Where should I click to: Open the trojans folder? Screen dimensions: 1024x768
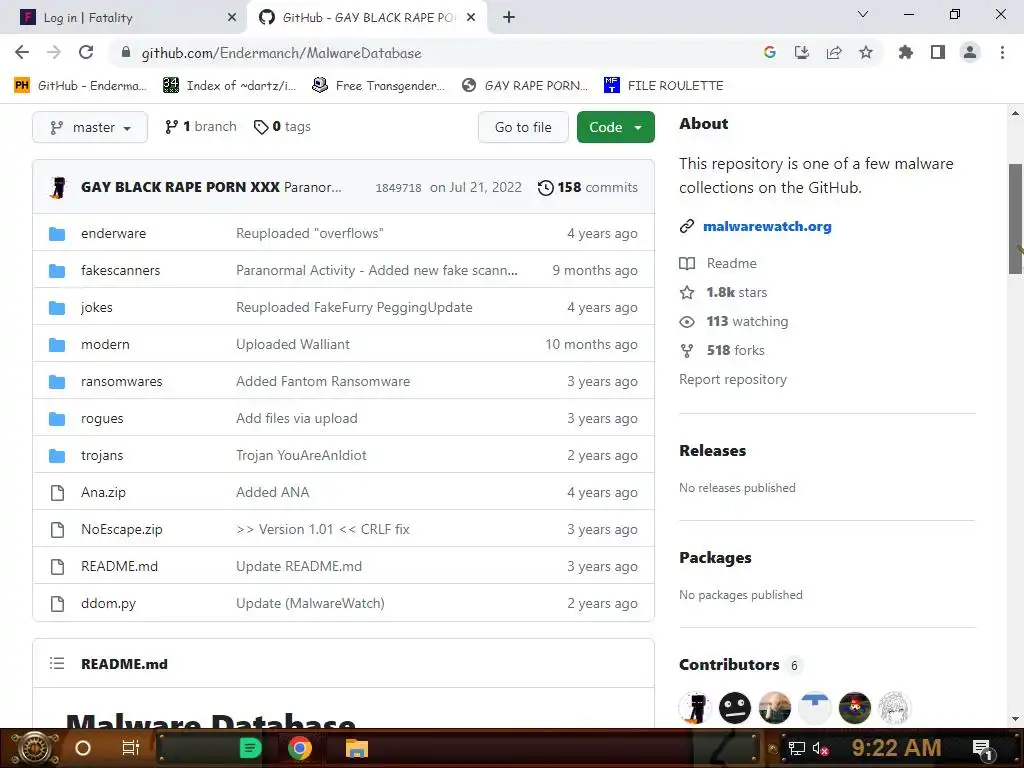tap(102, 455)
